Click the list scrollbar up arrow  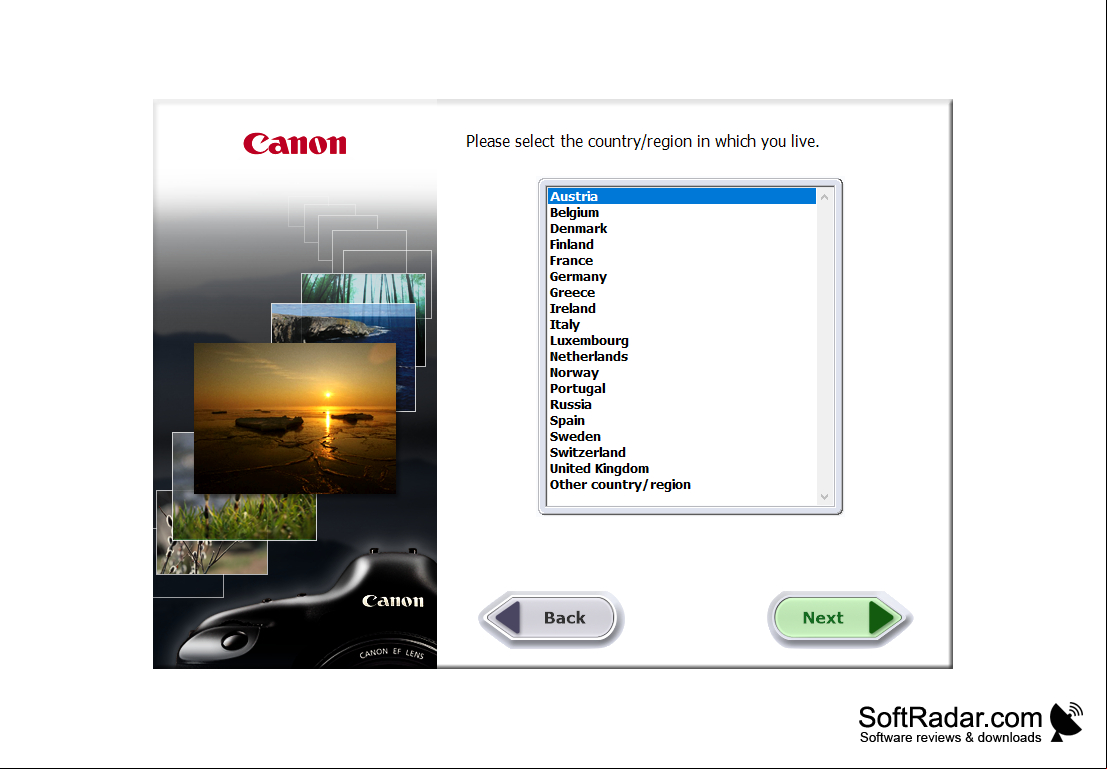(x=824, y=197)
